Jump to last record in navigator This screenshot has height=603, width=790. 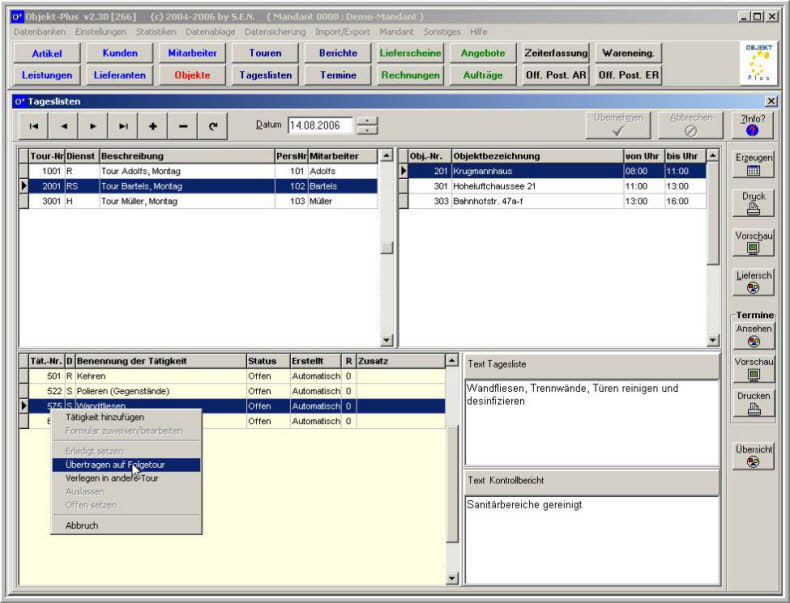[123, 126]
